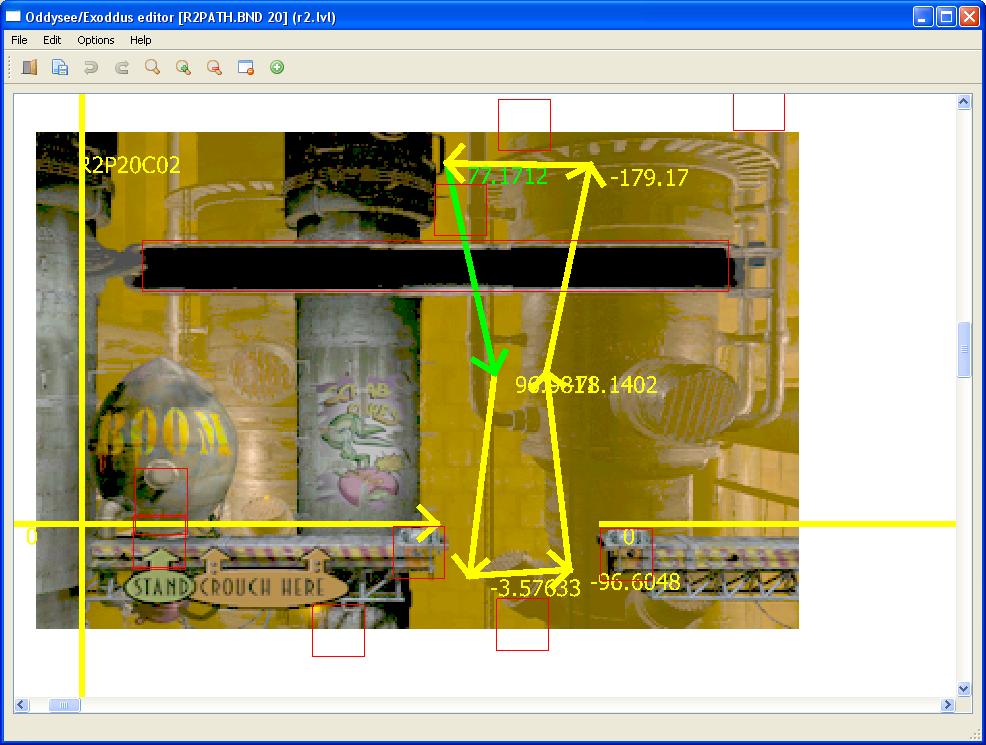
Task: Zoom out with the minus magnifier
Action: coord(214,68)
